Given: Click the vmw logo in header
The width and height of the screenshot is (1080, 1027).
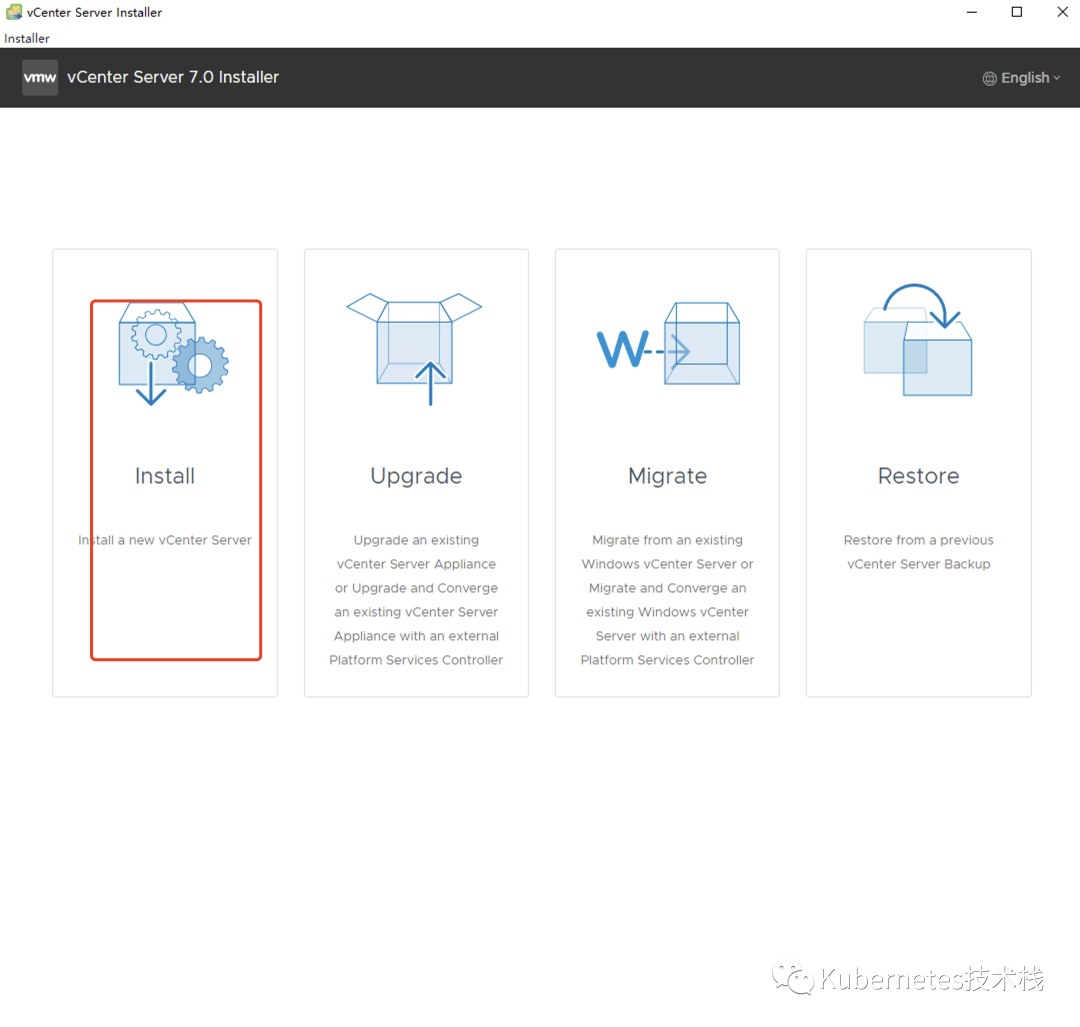Looking at the screenshot, I should [x=40, y=77].
